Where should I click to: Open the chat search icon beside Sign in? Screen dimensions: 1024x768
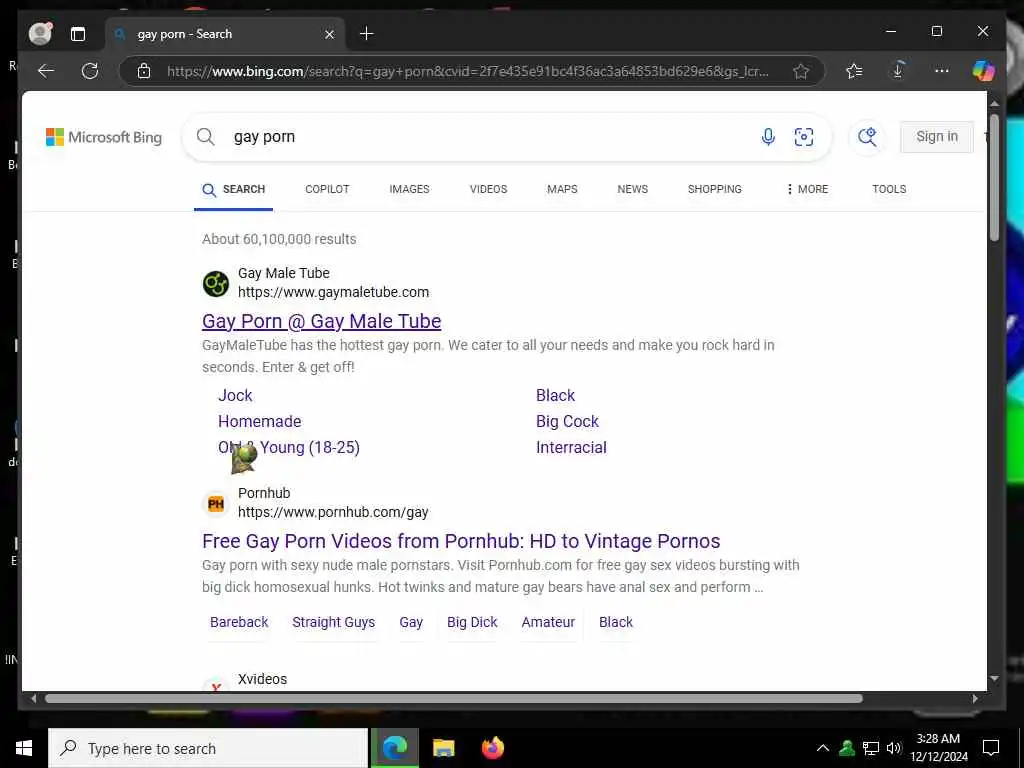(x=867, y=136)
